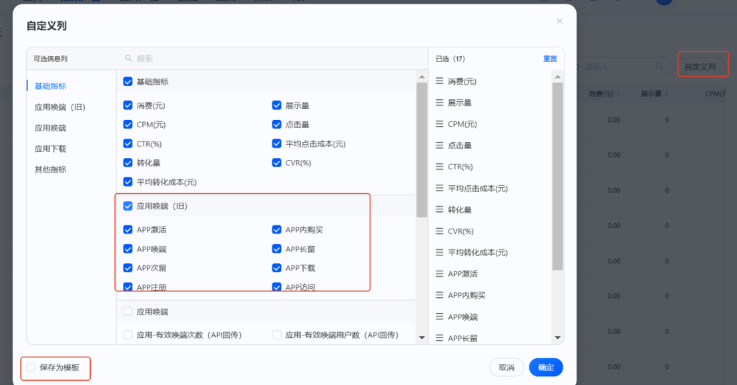Click the drag handle icon for APP激活 in selected list
737x385 pixels.
[439, 274]
